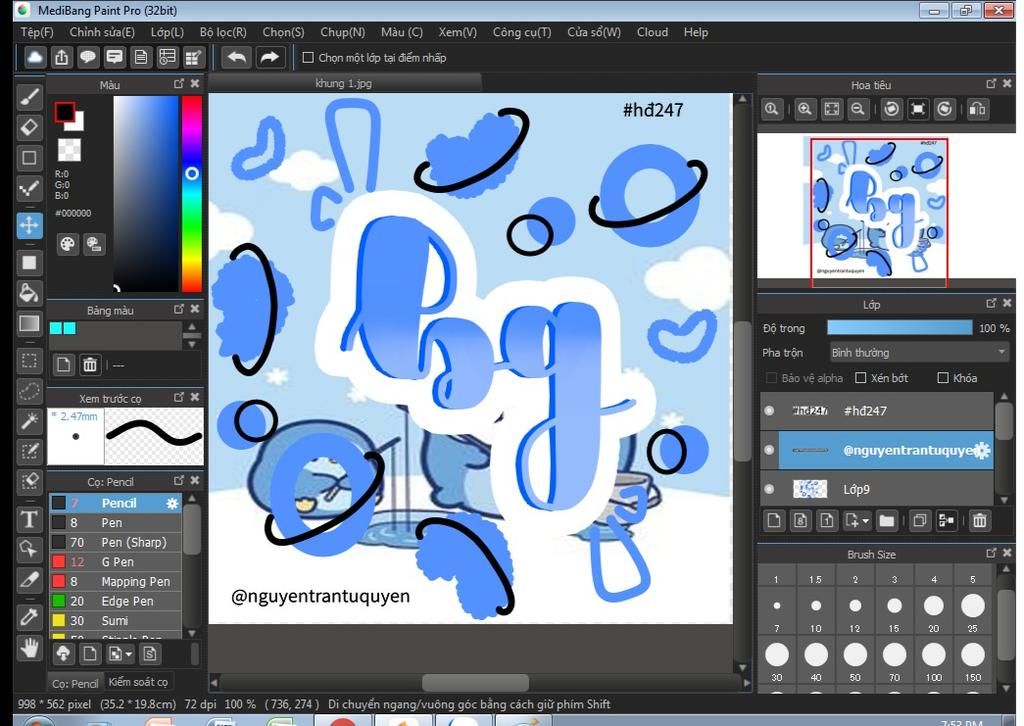Open the Tệp(F) menu
1024x726 pixels.
(x=37, y=32)
